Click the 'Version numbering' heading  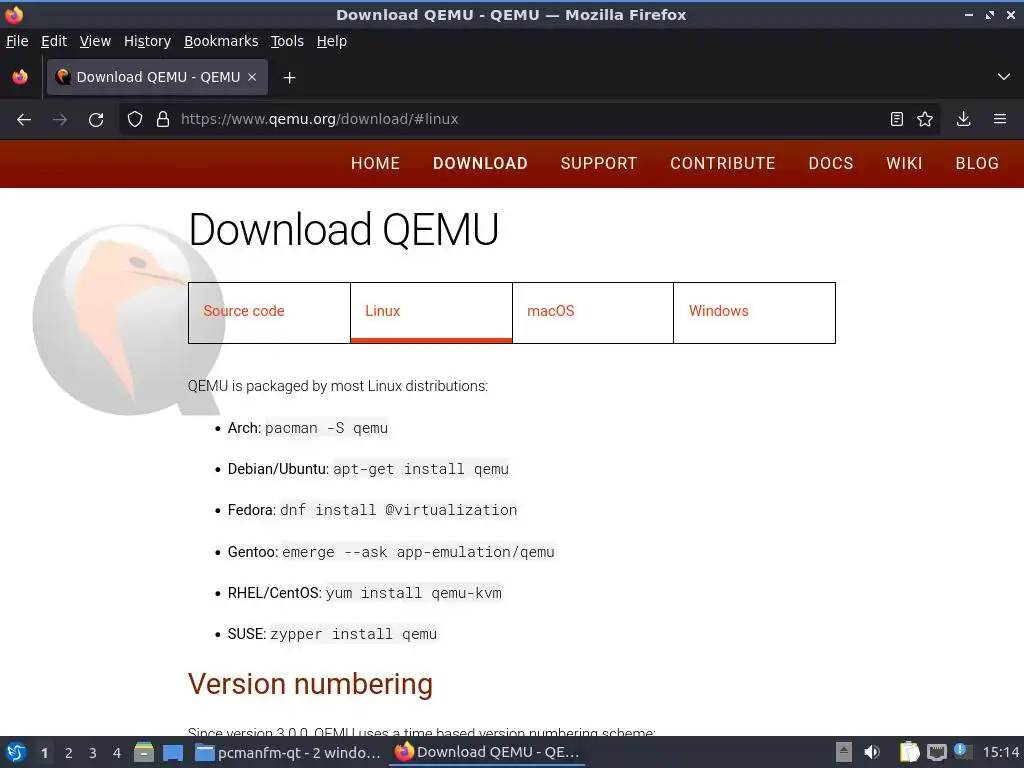point(310,684)
